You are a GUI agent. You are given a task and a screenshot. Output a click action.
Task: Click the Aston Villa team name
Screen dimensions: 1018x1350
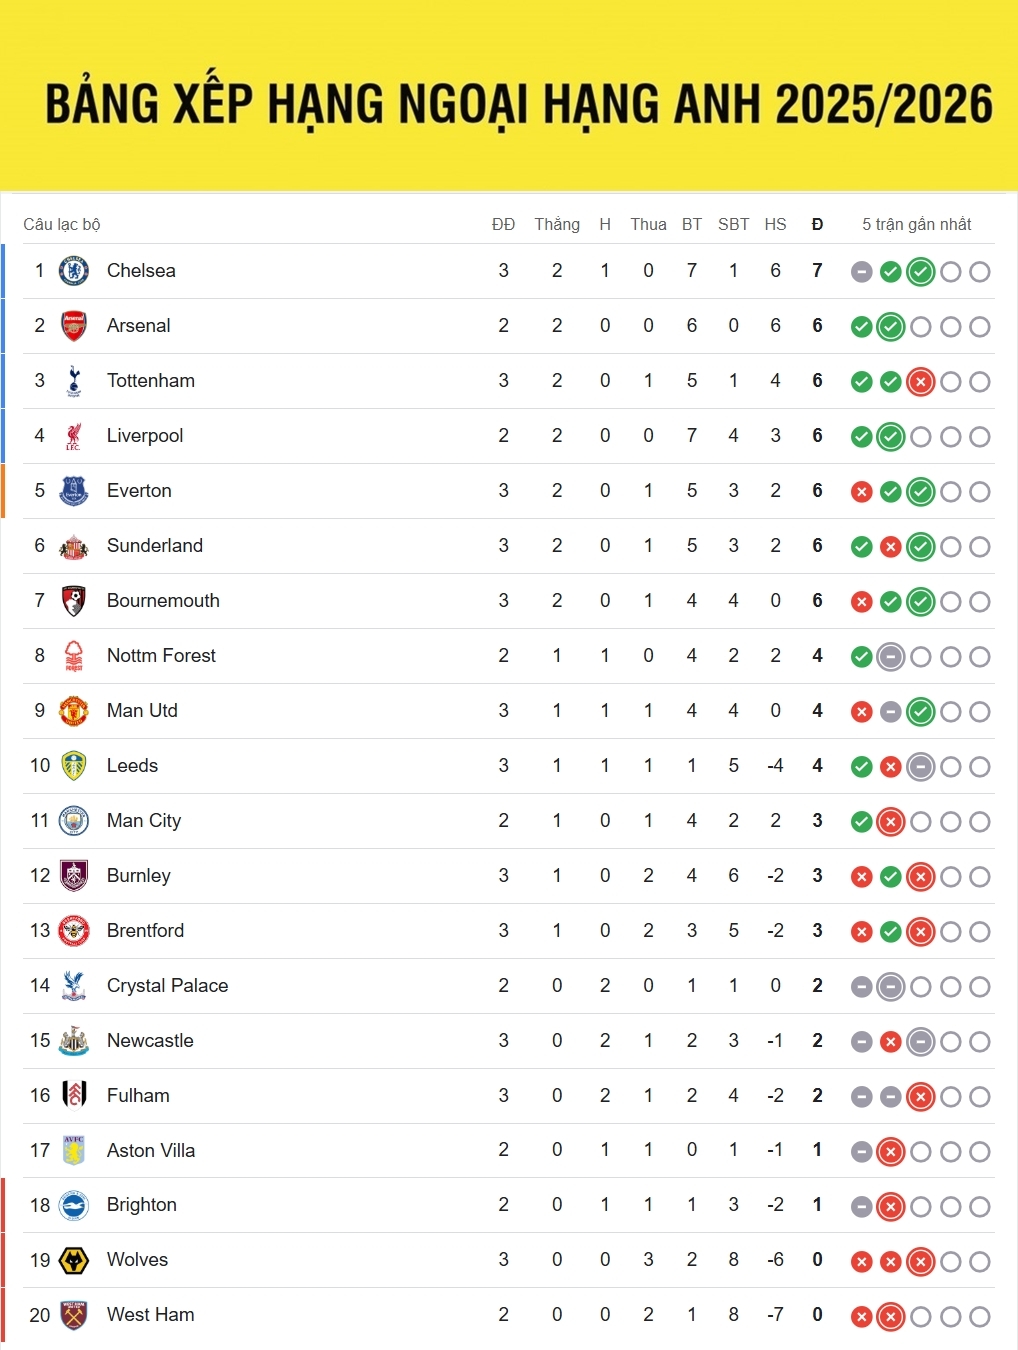(151, 1151)
